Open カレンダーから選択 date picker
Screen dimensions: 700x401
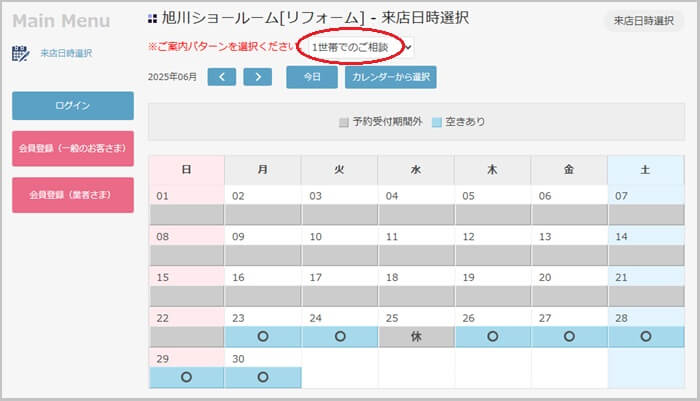[390, 77]
